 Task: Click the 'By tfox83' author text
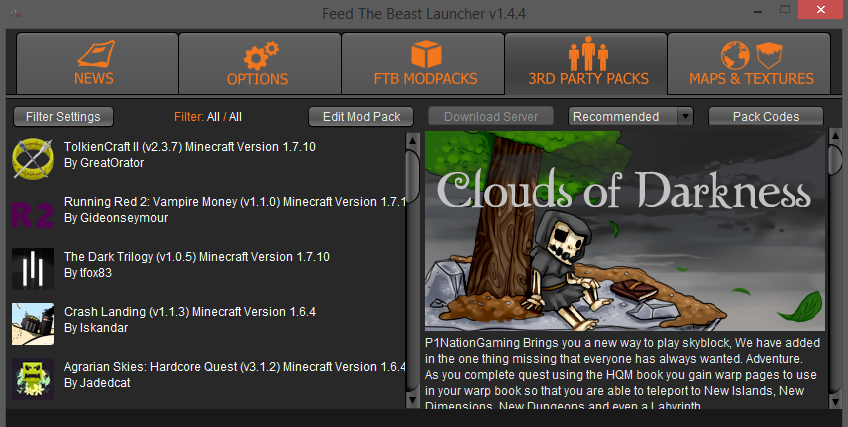point(88,273)
